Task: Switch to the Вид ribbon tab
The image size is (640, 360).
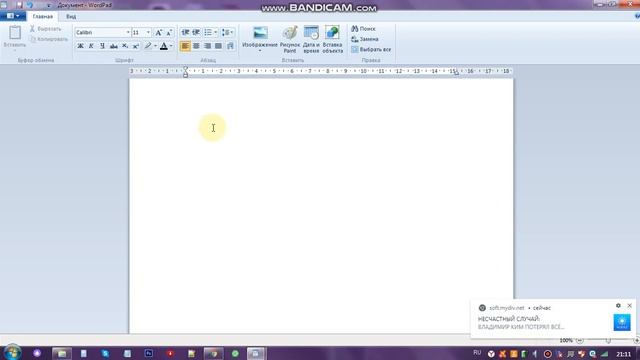Action: tap(71, 16)
